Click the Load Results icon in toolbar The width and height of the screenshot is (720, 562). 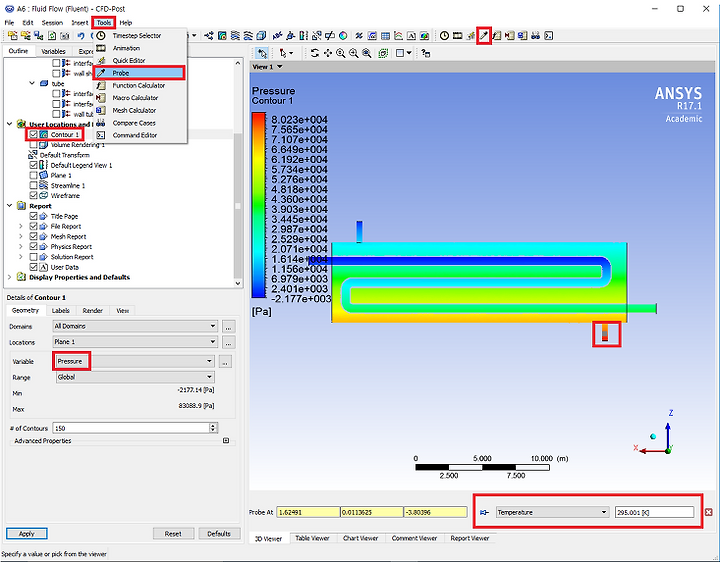pos(13,35)
